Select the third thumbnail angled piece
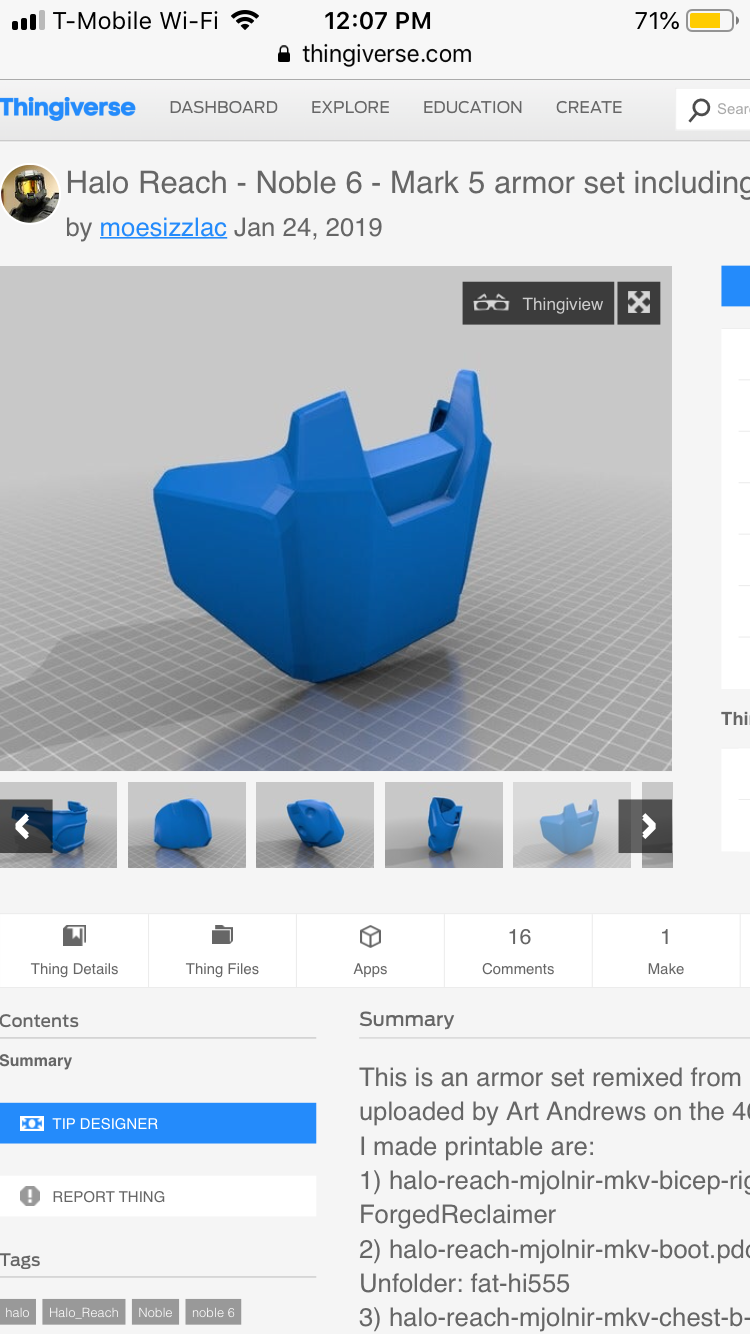This screenshot has width=750, height=1334. (x=315, y=825)
